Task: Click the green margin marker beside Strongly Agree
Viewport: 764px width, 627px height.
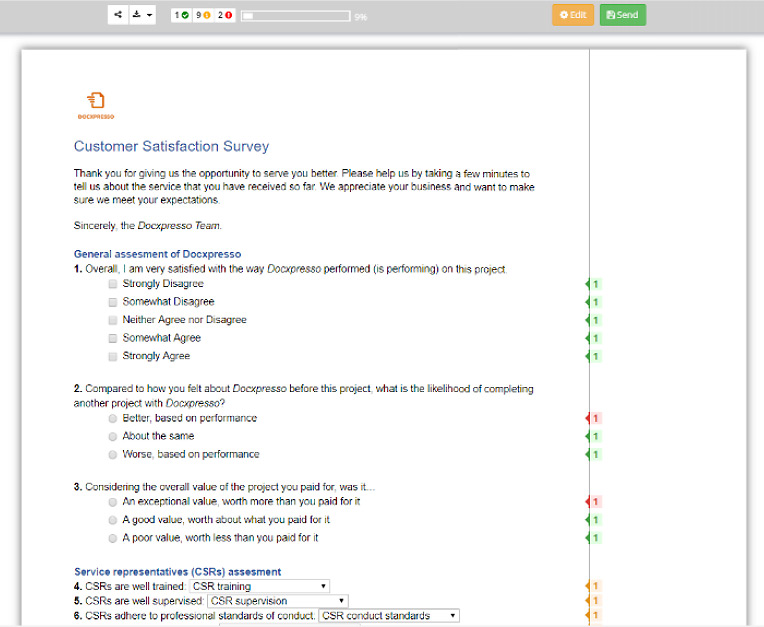Action: (593, 356)
